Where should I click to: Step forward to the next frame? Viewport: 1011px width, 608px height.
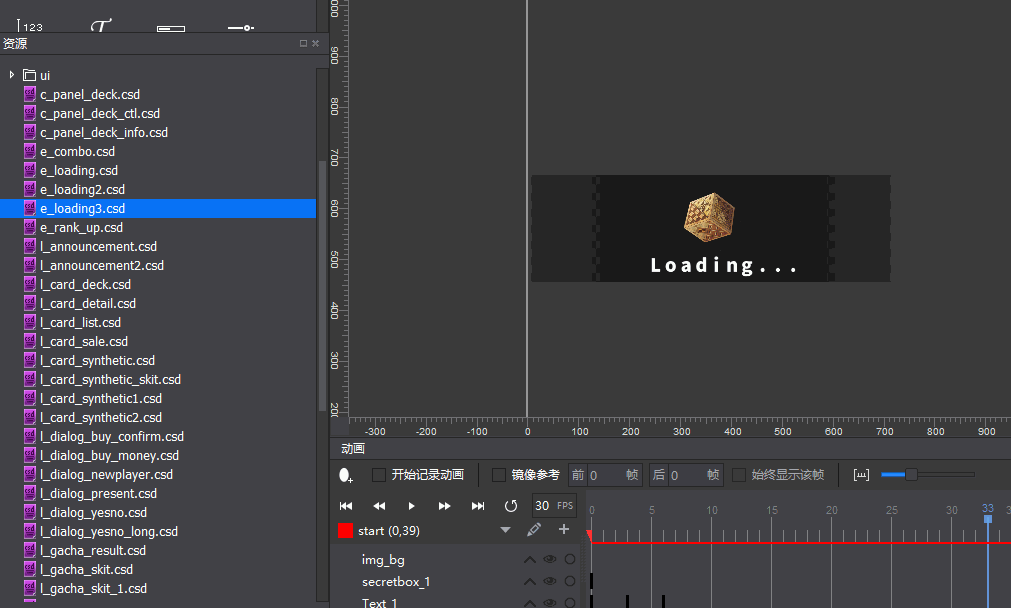pyautogui.click(x=444, y=506)
